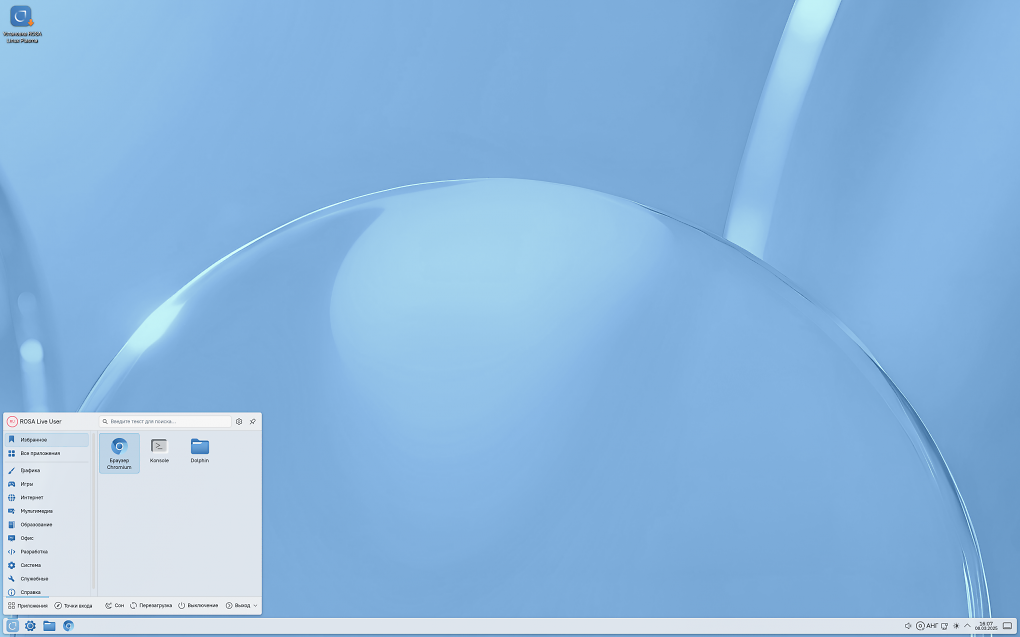Expand the hidden system tray icons
The width and height of the screenshot is (1020, 637).
[967, 626]
